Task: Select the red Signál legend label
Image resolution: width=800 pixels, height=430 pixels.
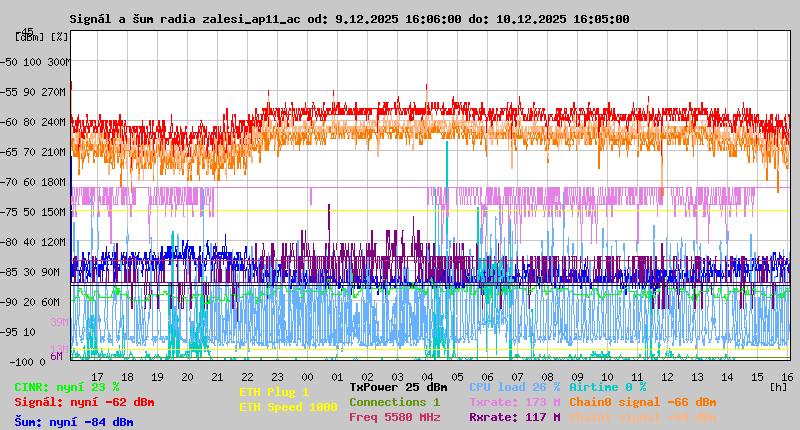Action: (84, 402)
